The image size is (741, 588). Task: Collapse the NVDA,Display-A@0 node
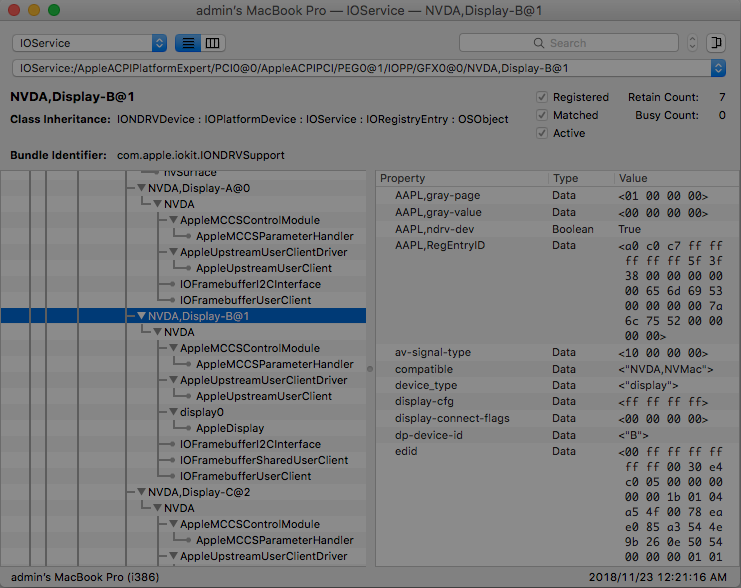tap(141, 188)
